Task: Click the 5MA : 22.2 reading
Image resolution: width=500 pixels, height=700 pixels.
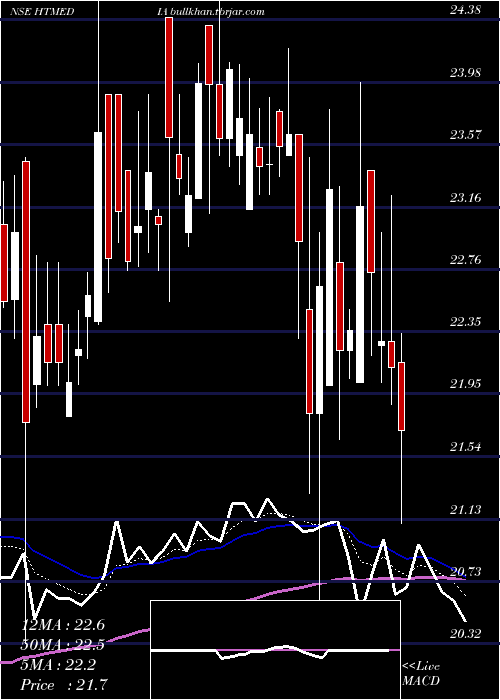Action: [x=58, y=665]
